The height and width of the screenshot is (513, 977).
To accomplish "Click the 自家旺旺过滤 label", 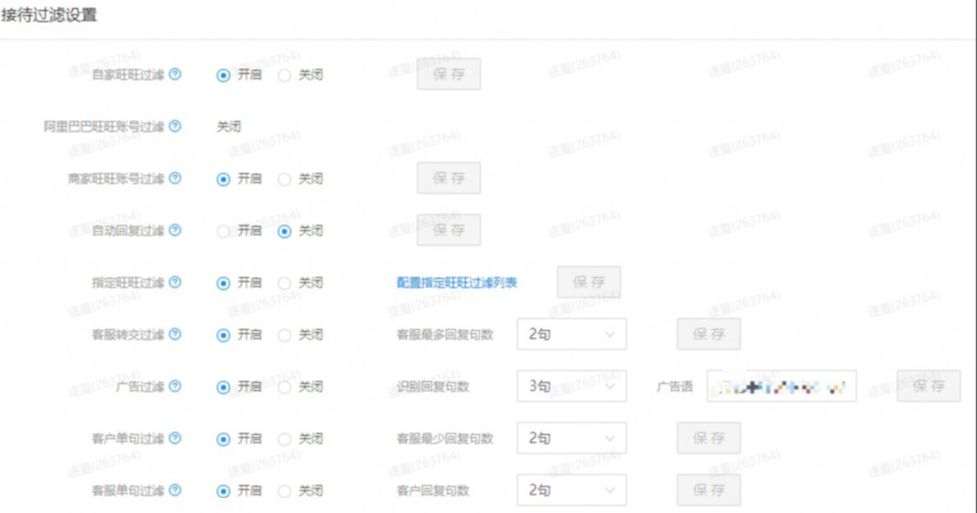I will [x=128, y=75].
